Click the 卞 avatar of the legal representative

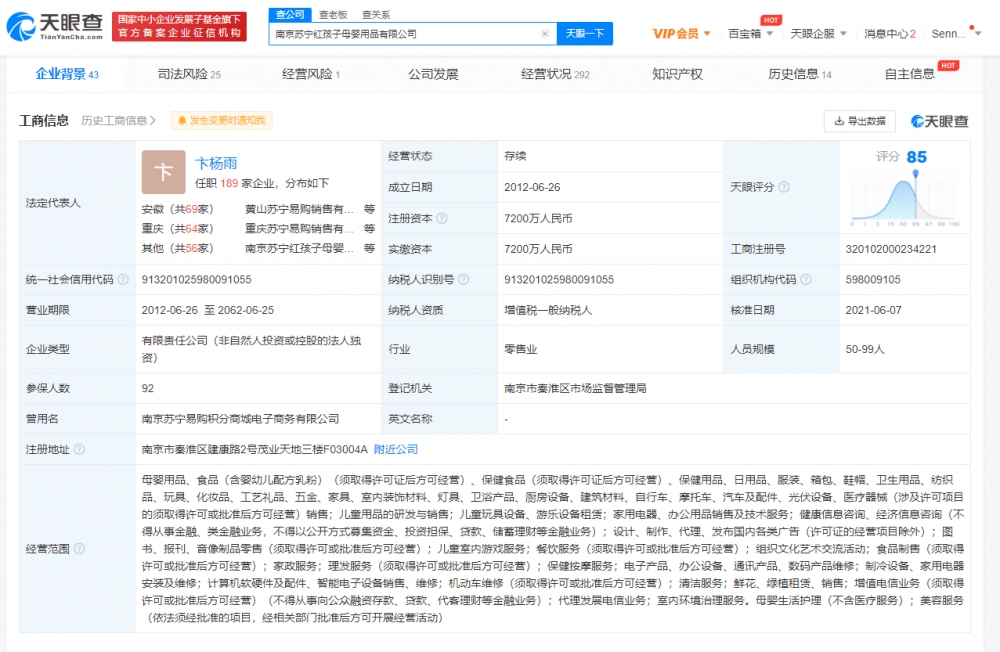point(163,172)
